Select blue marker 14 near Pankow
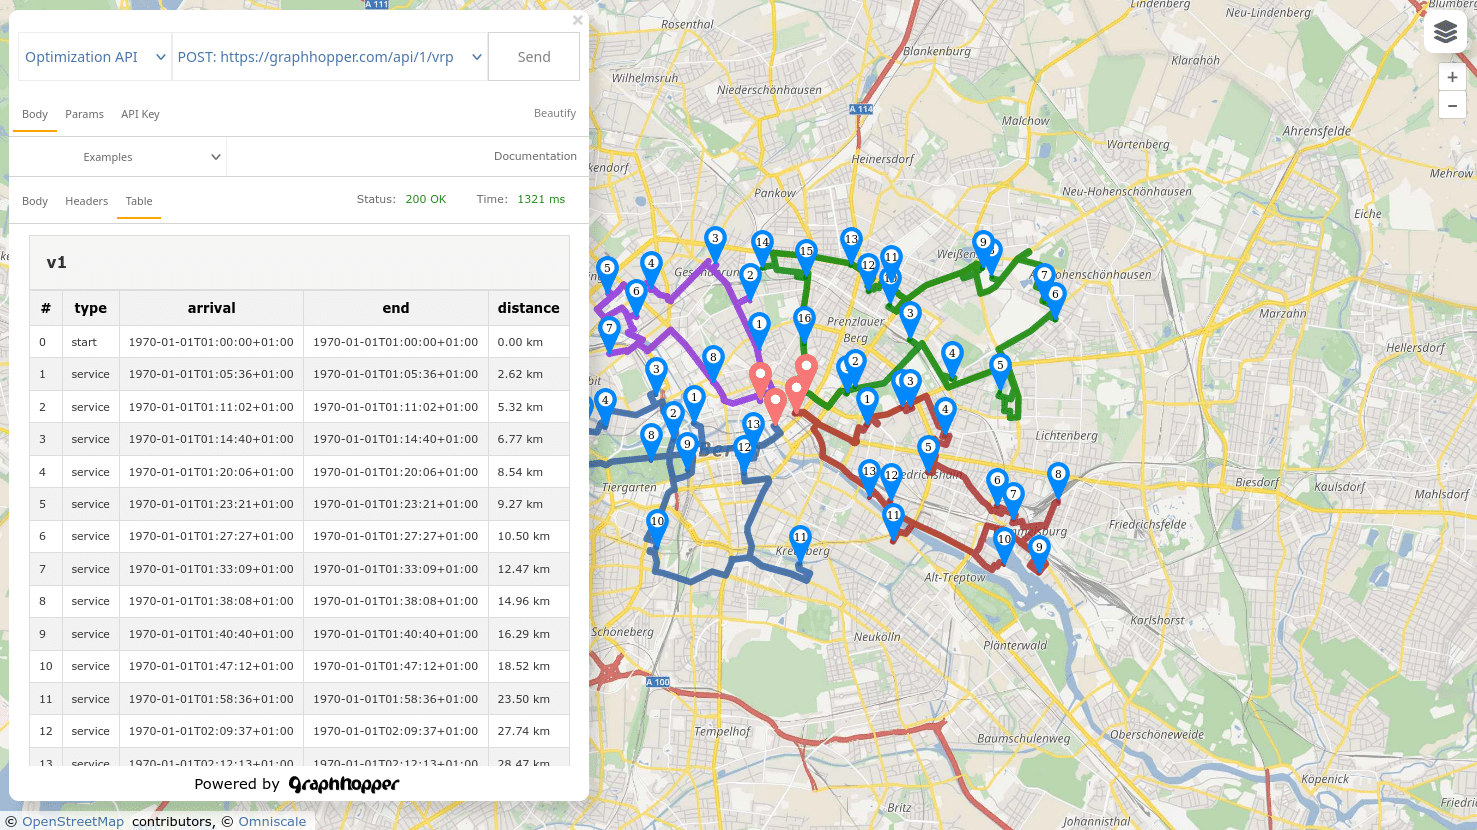This screenshot has height=830, width=1477. pos(762,245)
